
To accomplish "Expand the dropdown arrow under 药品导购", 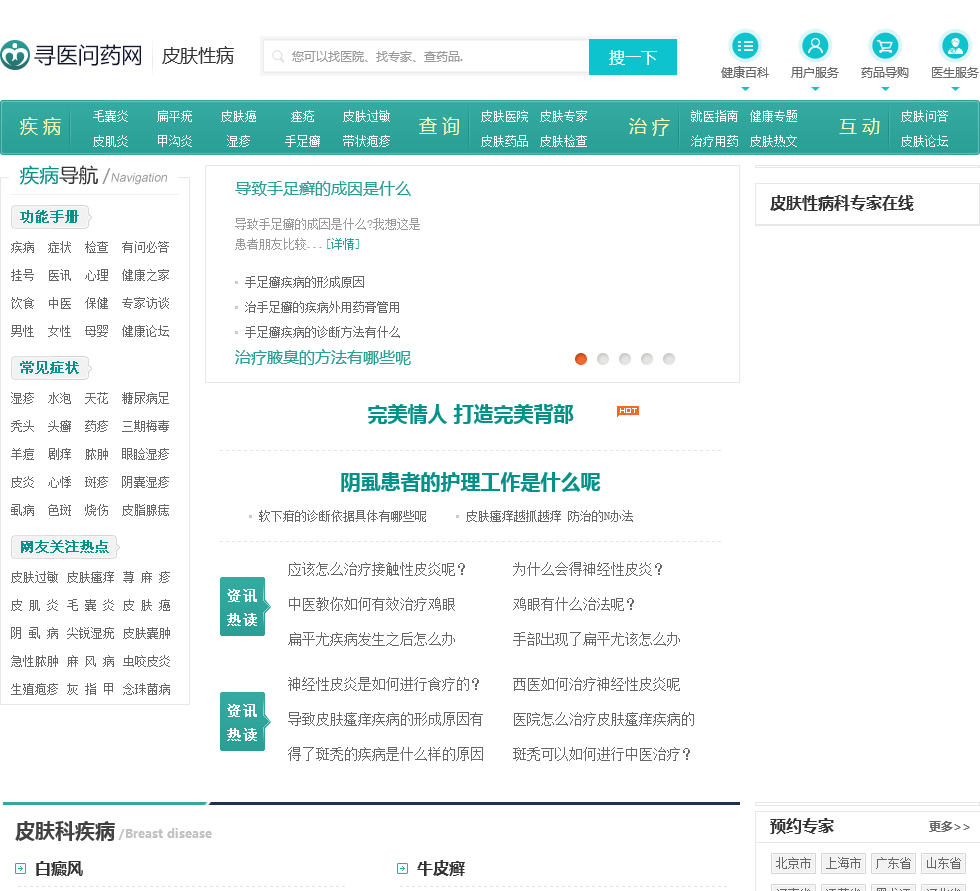I will (885, 89).
